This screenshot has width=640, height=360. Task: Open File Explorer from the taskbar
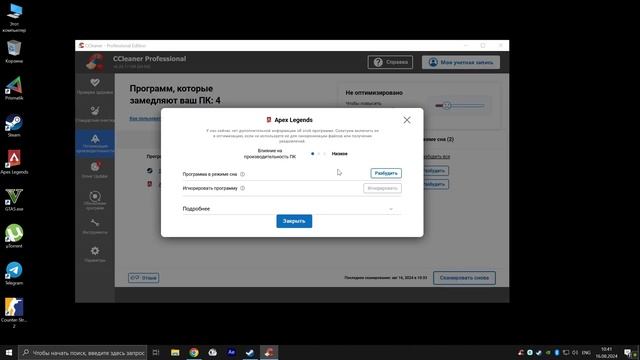tap(175, 352)
